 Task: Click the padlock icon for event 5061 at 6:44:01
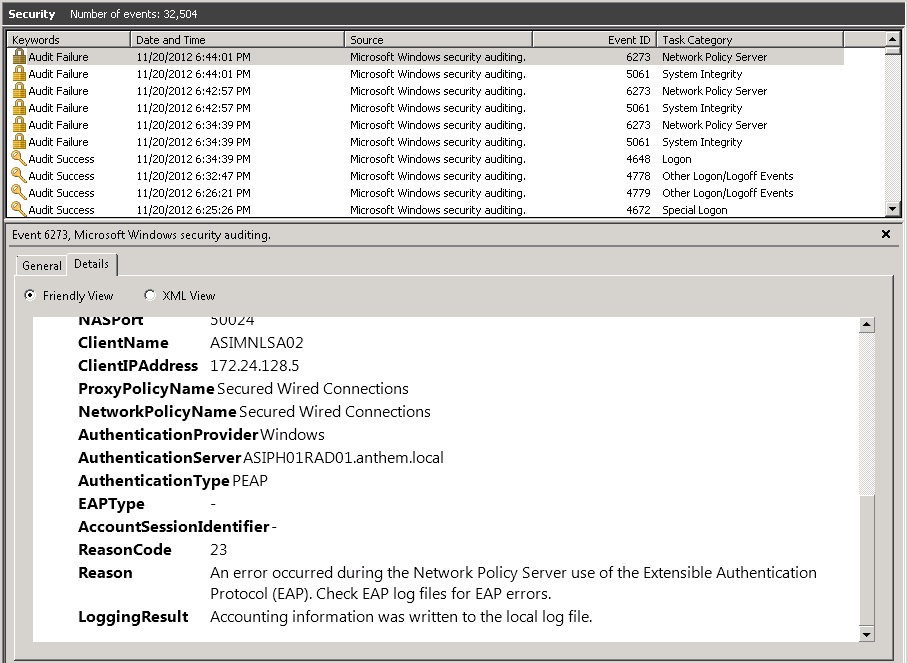pos(19,73)
